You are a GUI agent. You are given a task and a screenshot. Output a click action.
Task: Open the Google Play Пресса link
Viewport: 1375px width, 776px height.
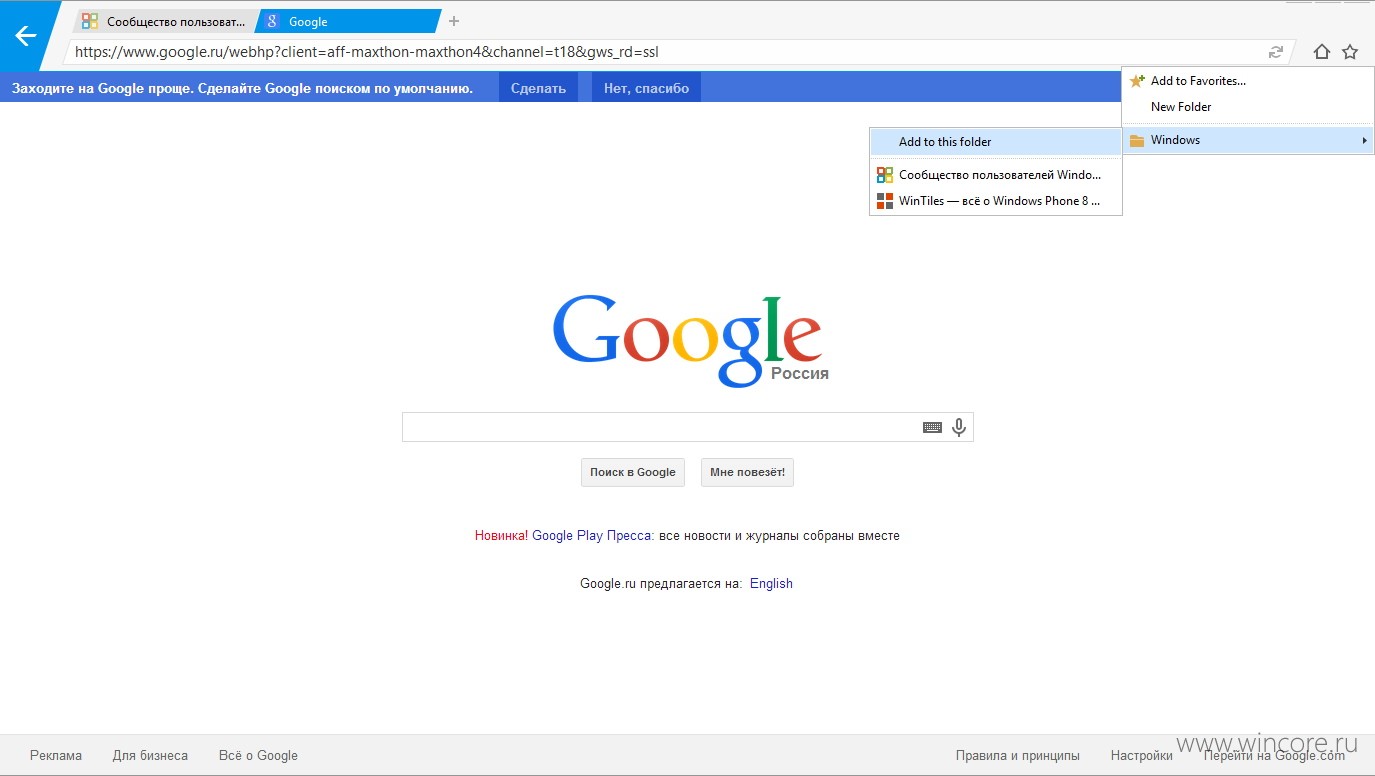click(592, 536)
